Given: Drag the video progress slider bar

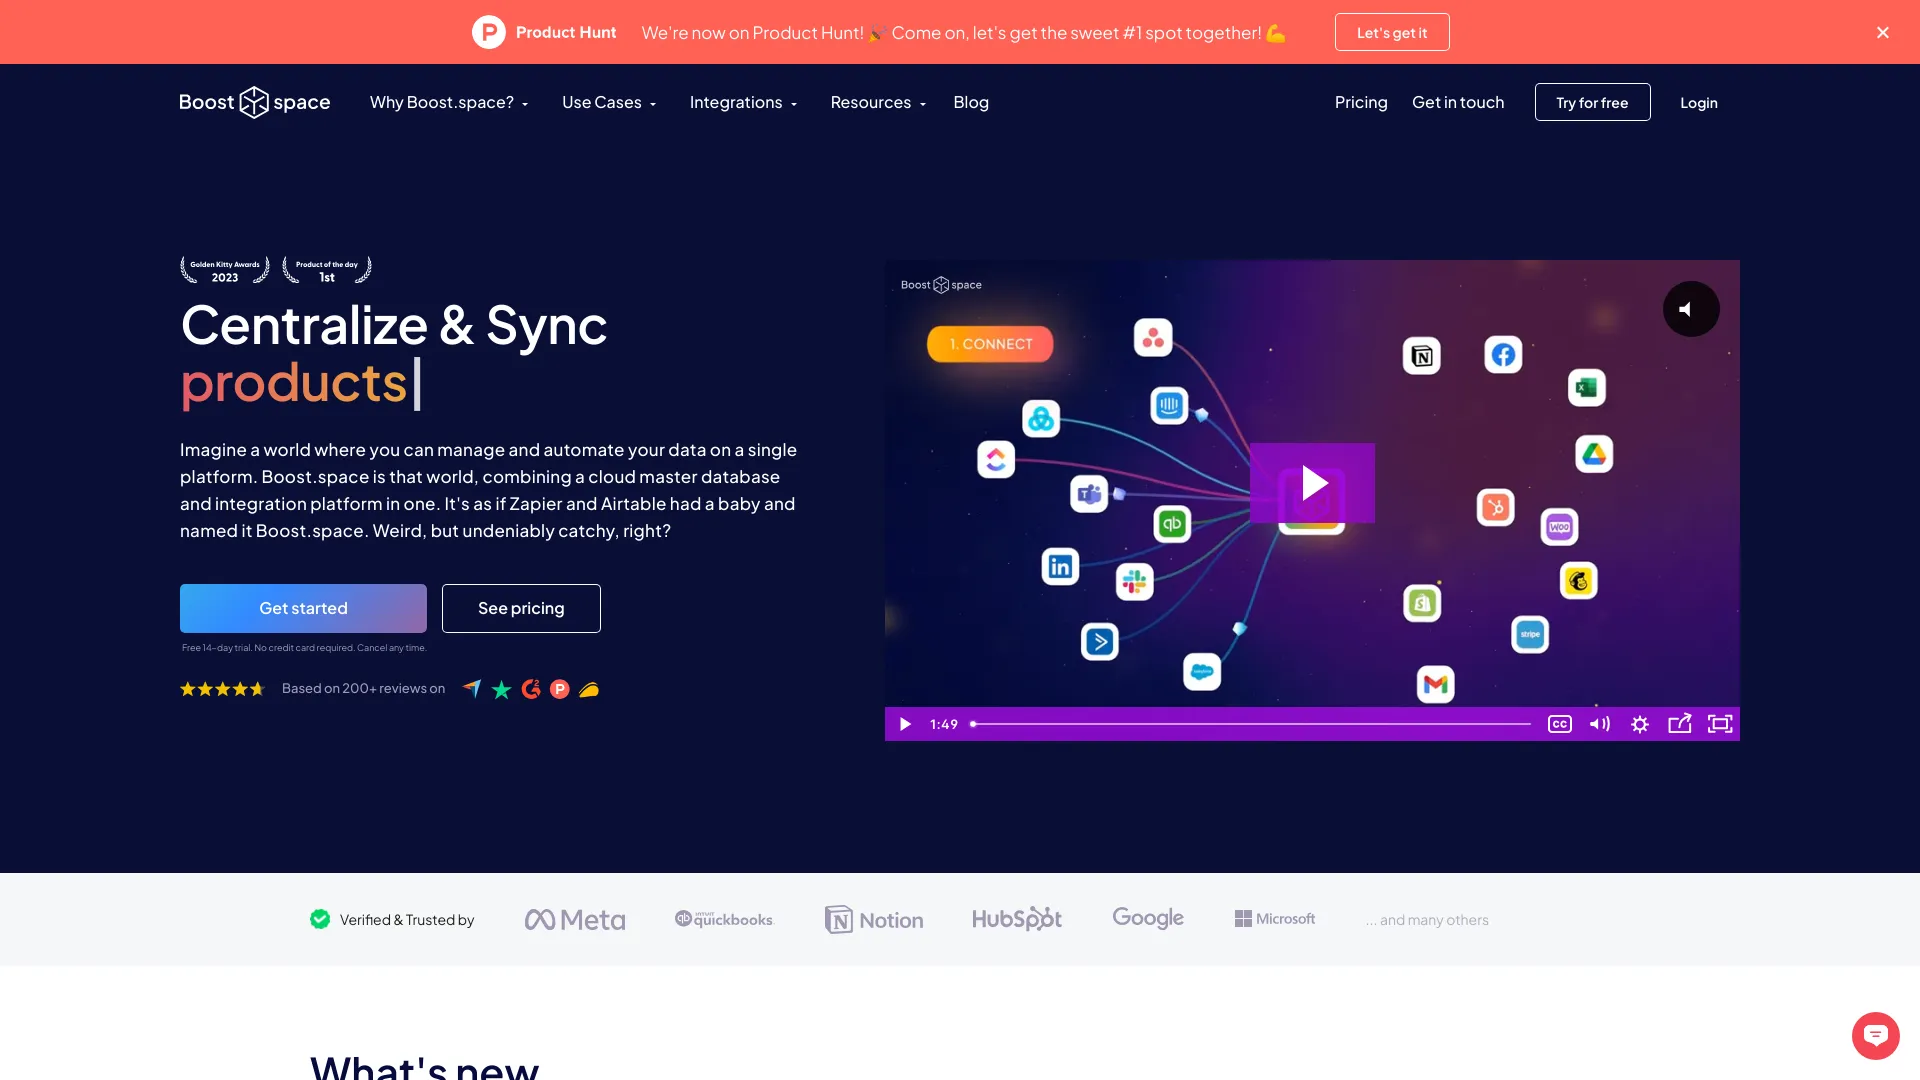Looking at the screenshot, I should (x=975, y=724).
